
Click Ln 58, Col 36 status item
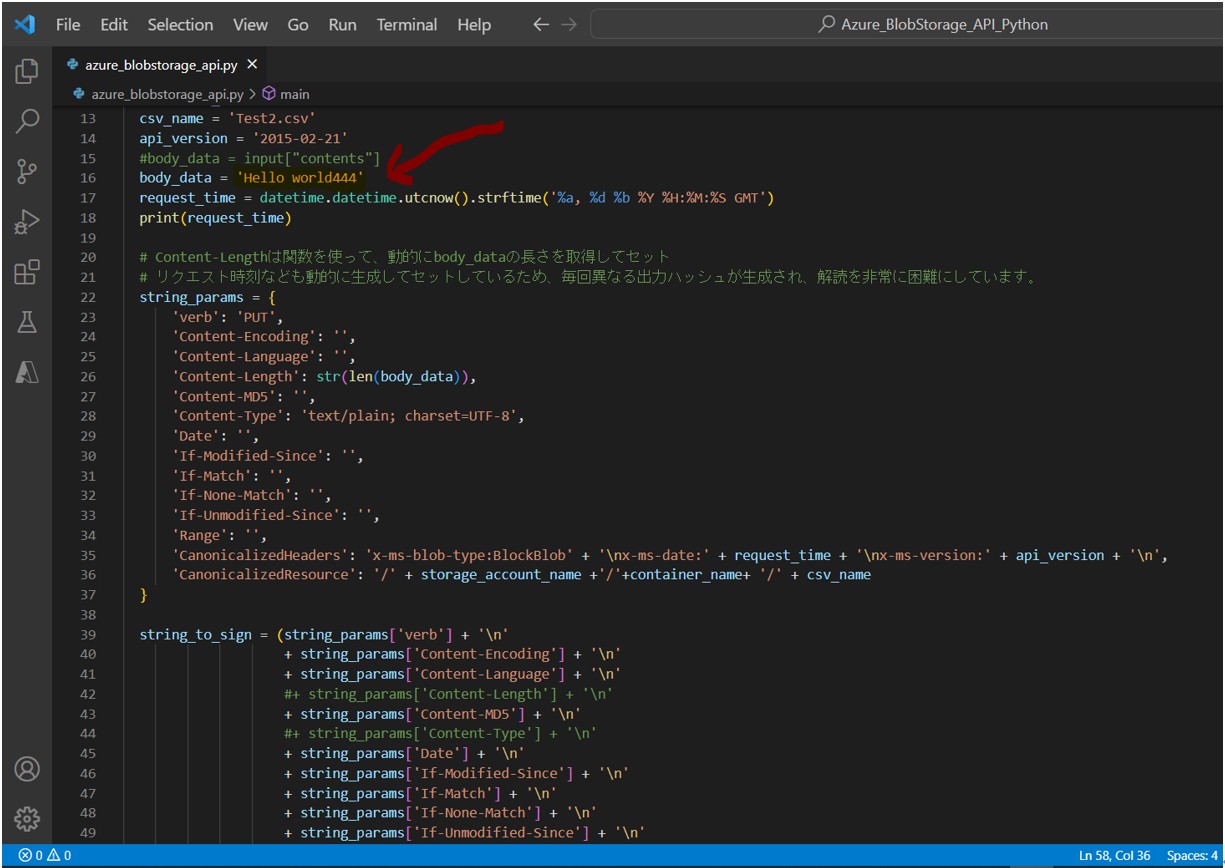pos(1114,856)
